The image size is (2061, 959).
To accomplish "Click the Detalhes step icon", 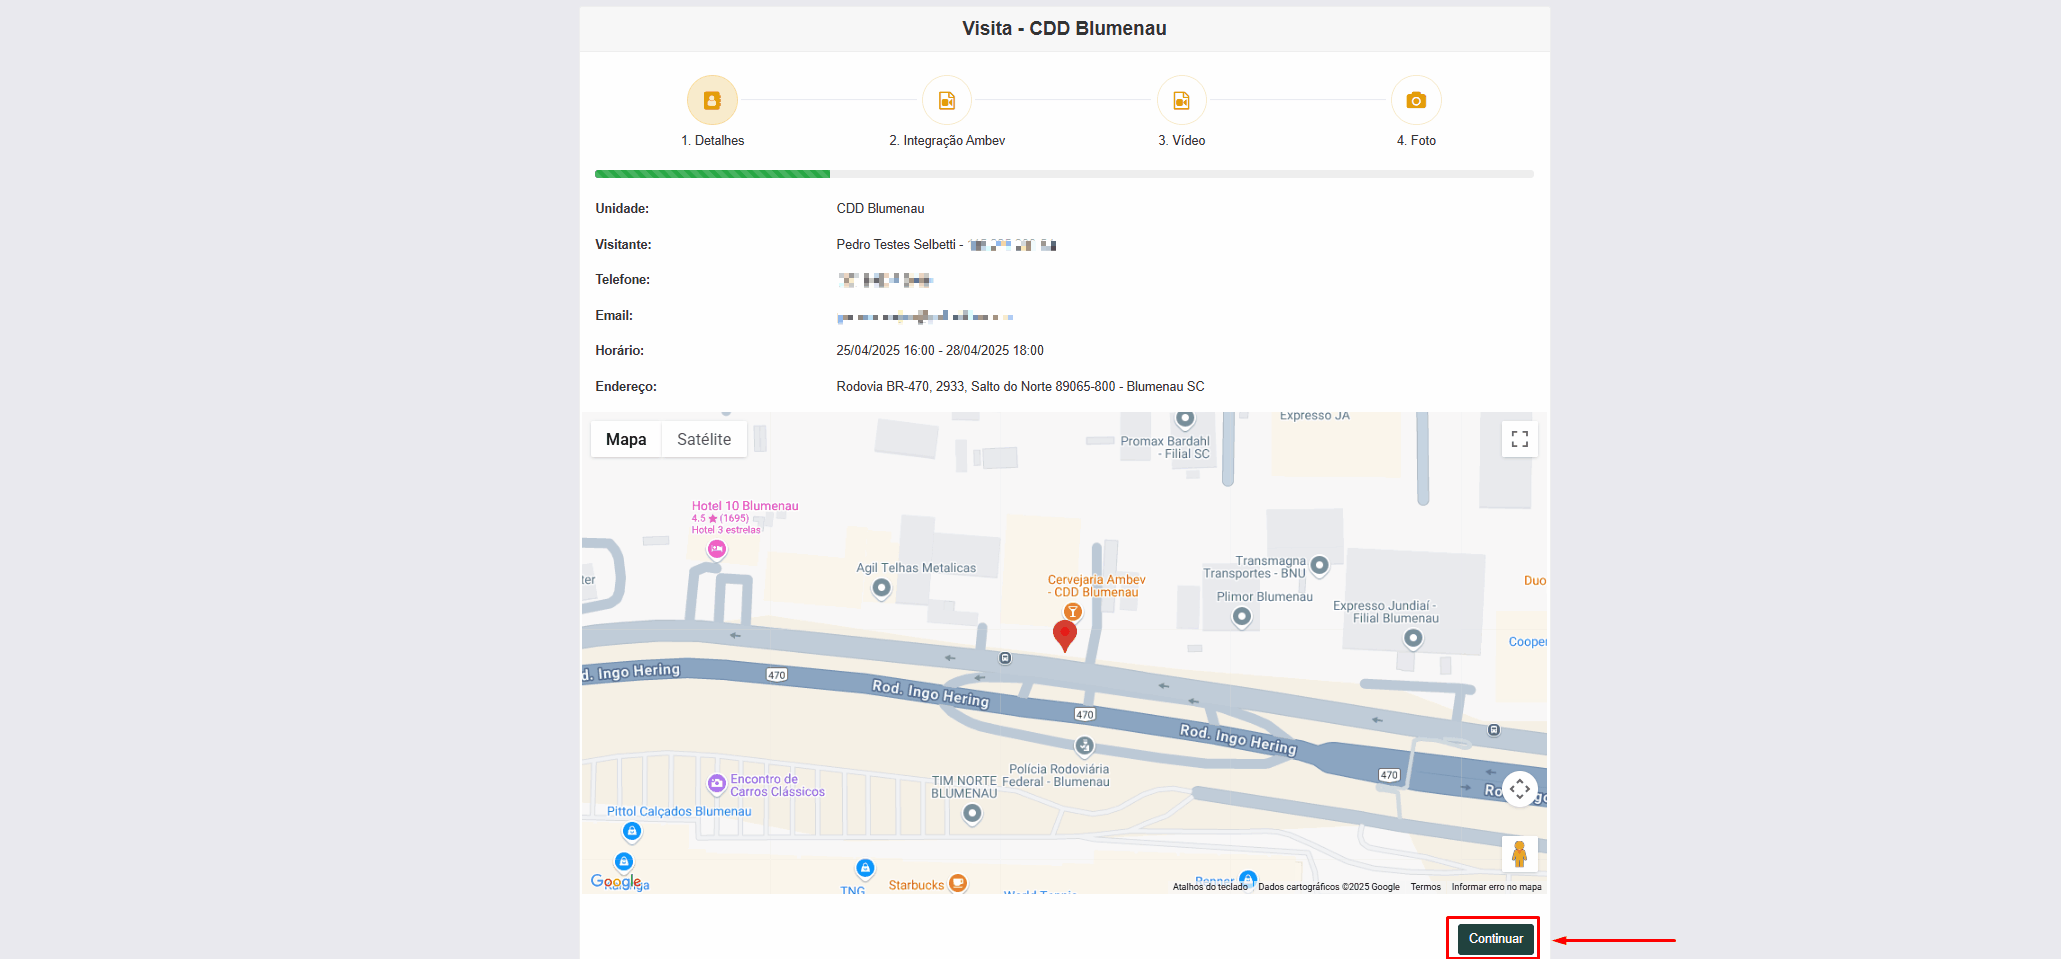I will 712,100.
